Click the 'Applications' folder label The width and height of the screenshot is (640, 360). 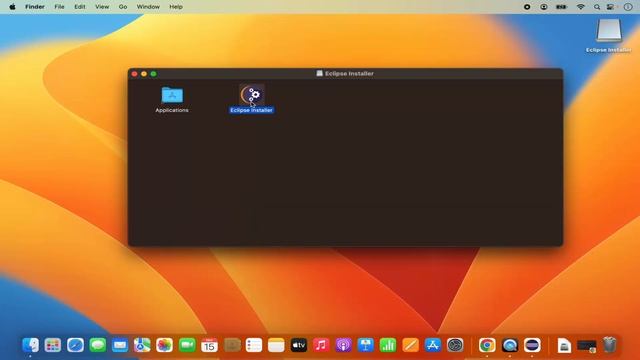(172, 110)
